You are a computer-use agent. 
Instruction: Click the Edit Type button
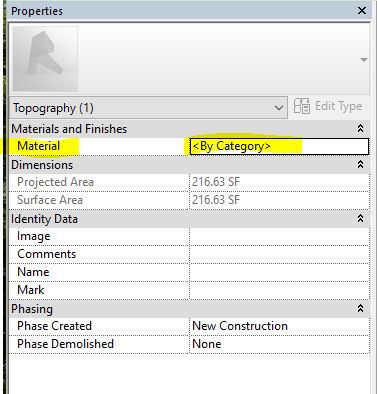(x=328, y=106)
